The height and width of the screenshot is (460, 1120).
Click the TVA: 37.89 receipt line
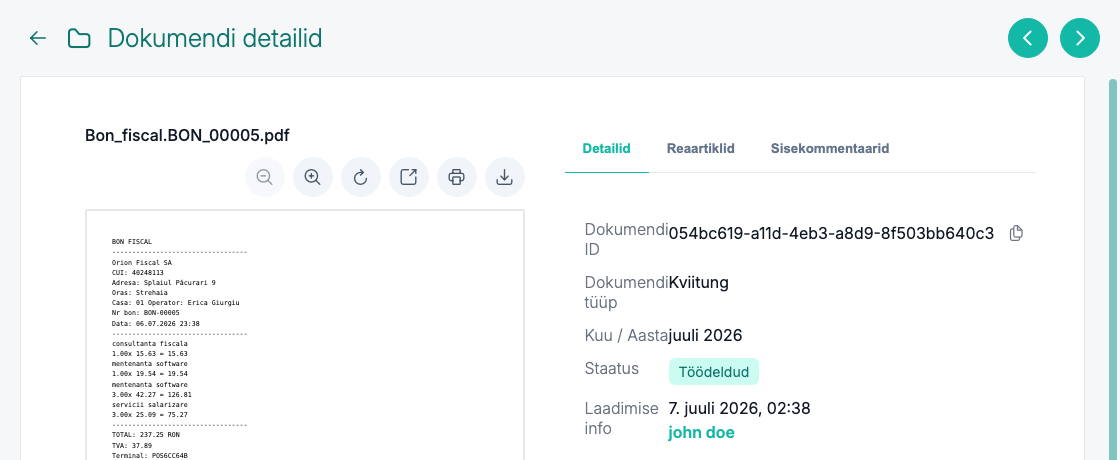click(134, 445)
